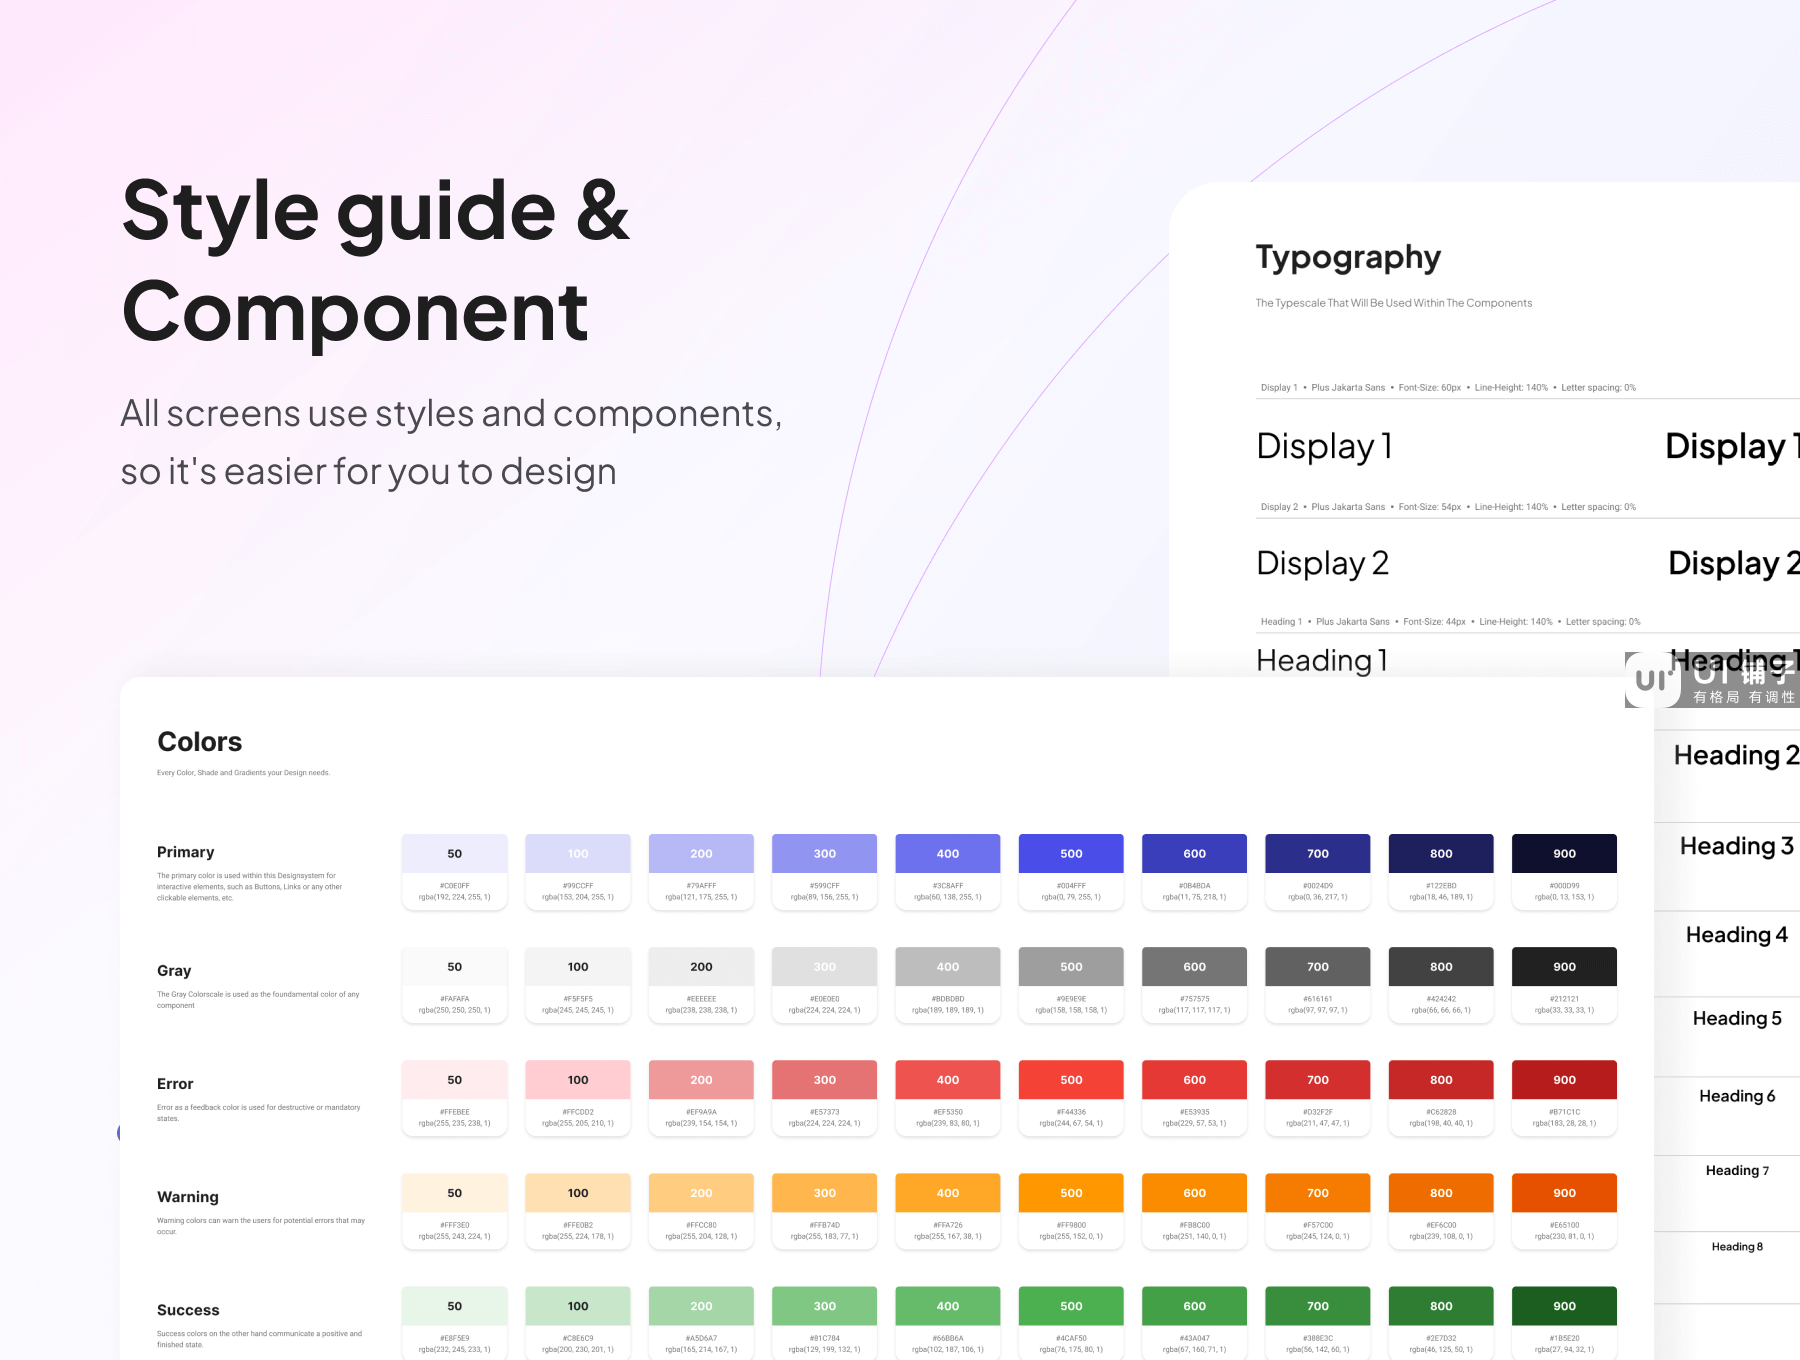Screen dimensions: 1800x1360
Task: Select the Primary 50 color swatch
Action: pos(455,871)
